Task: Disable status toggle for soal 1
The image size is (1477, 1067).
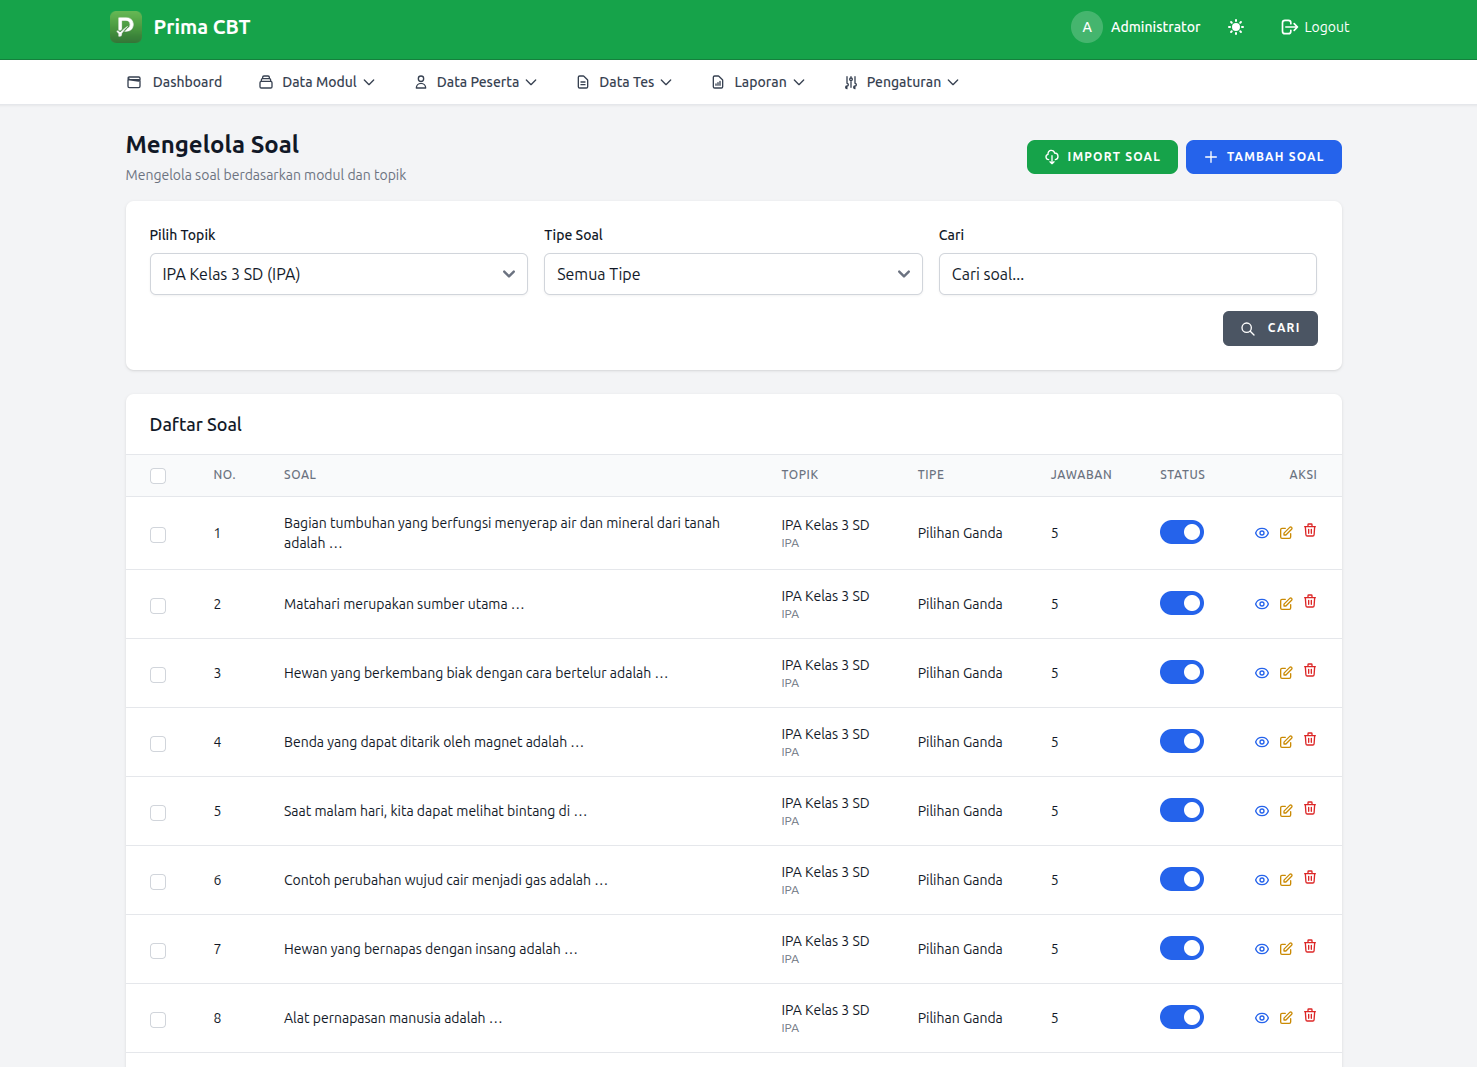Action: [x=1182, y=531]
